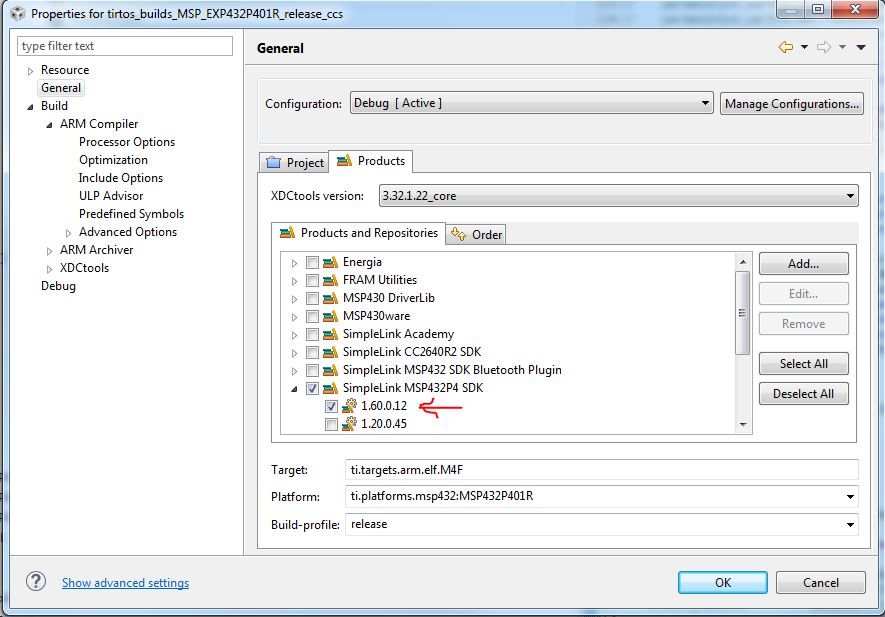Click the MSP430ware product icon

point(330,317)
